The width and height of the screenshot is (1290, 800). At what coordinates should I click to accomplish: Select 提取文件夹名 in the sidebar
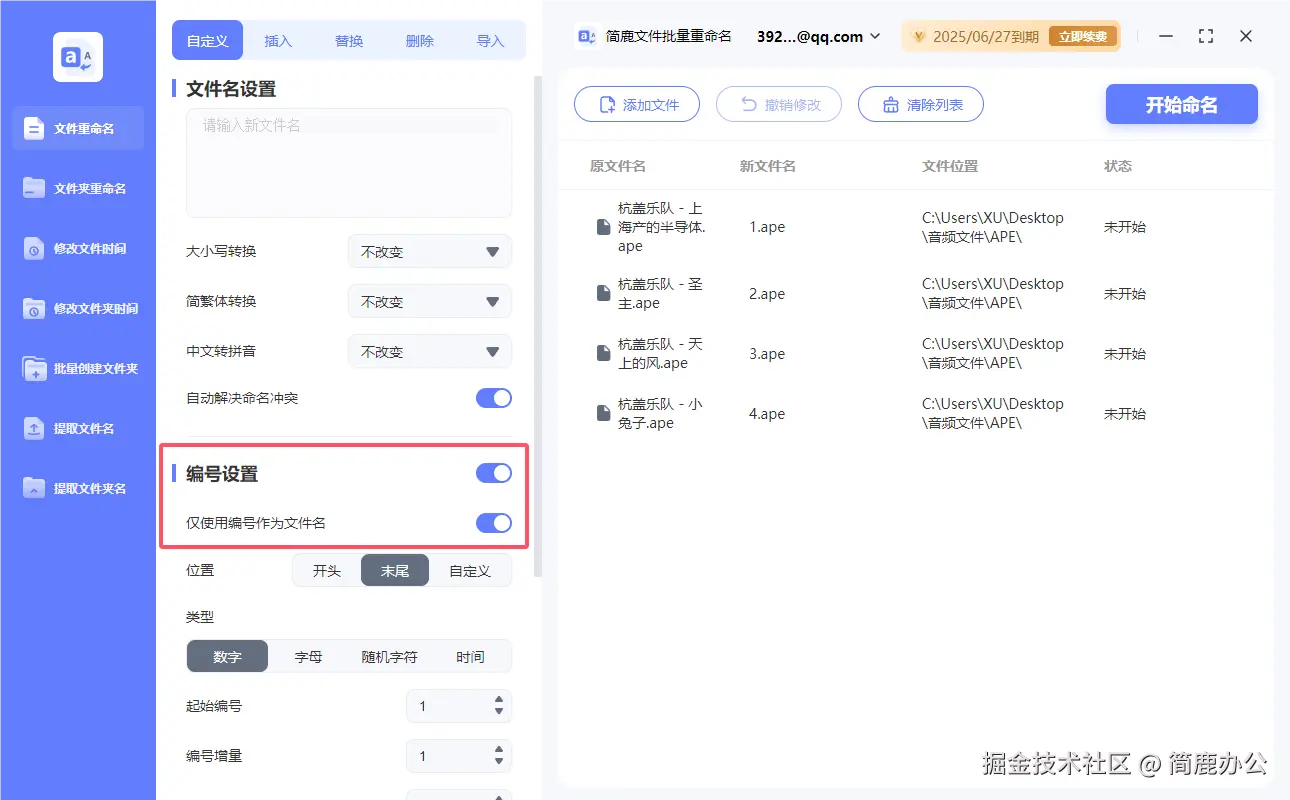(x=77, y=488)
